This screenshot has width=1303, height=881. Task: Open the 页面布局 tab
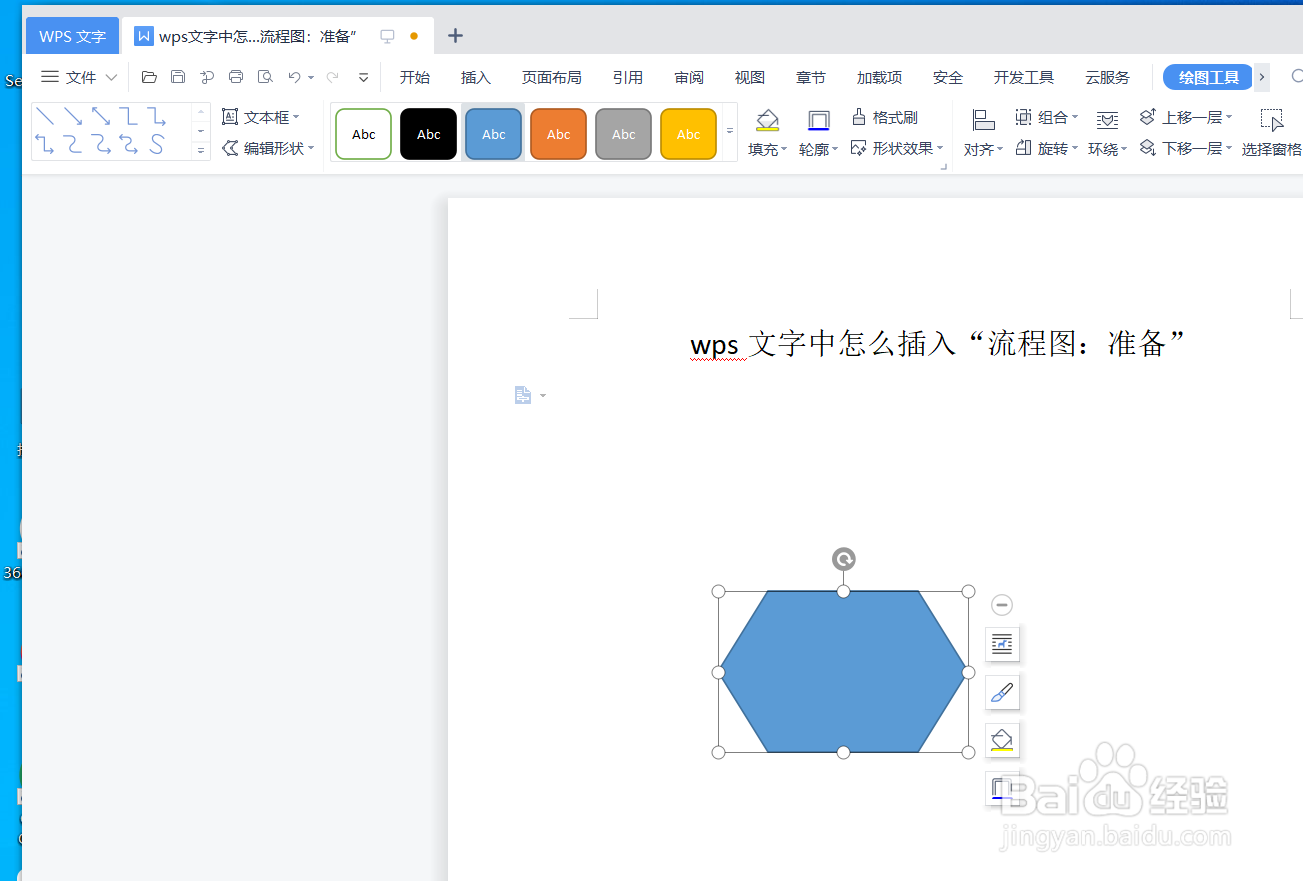point(551,77)
